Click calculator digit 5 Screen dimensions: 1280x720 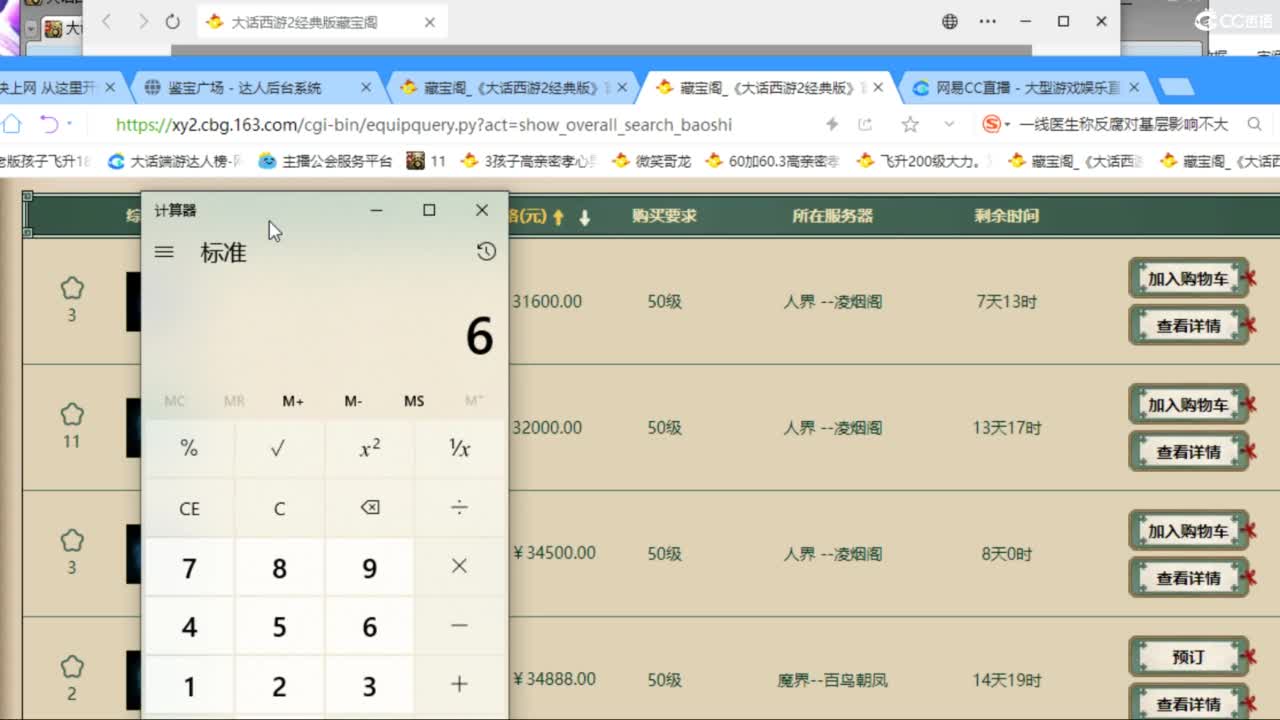279,627
